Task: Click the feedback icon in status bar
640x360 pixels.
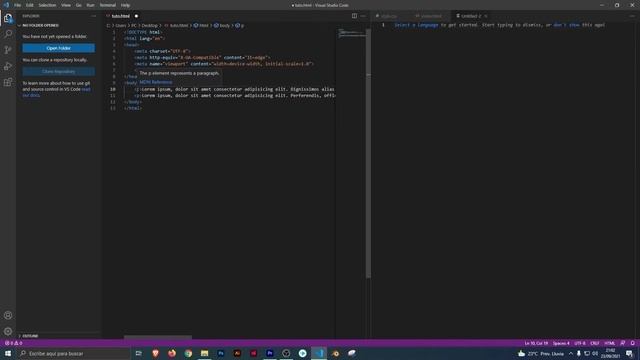Action: (623, 343)
